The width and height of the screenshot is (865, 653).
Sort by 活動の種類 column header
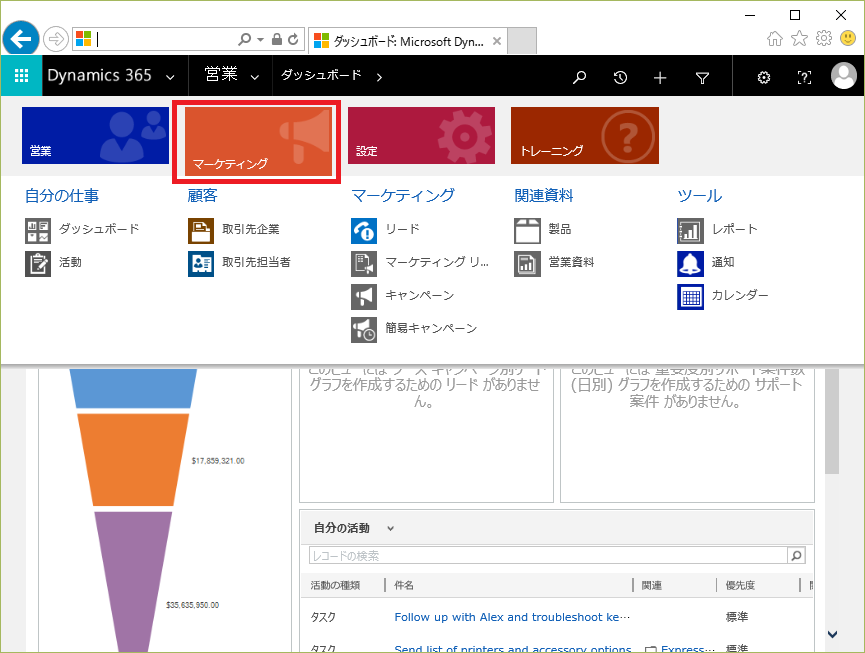[x=335, y=585]
